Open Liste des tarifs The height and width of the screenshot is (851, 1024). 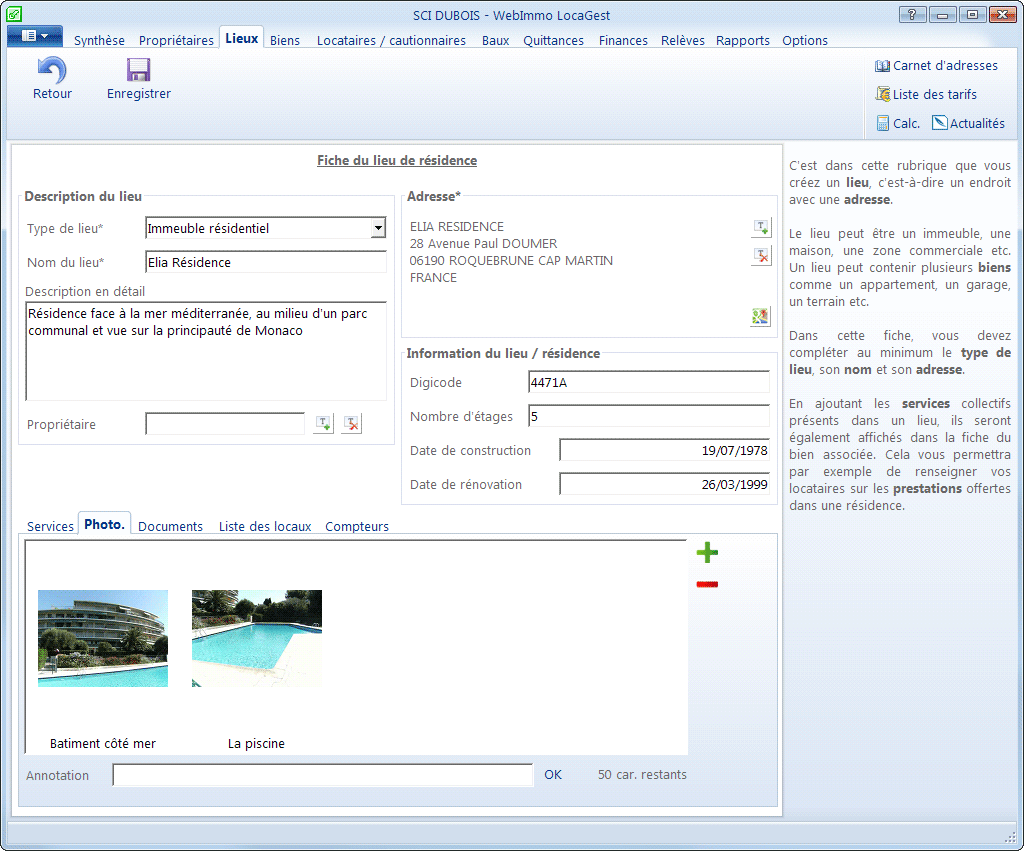point(926,95)
